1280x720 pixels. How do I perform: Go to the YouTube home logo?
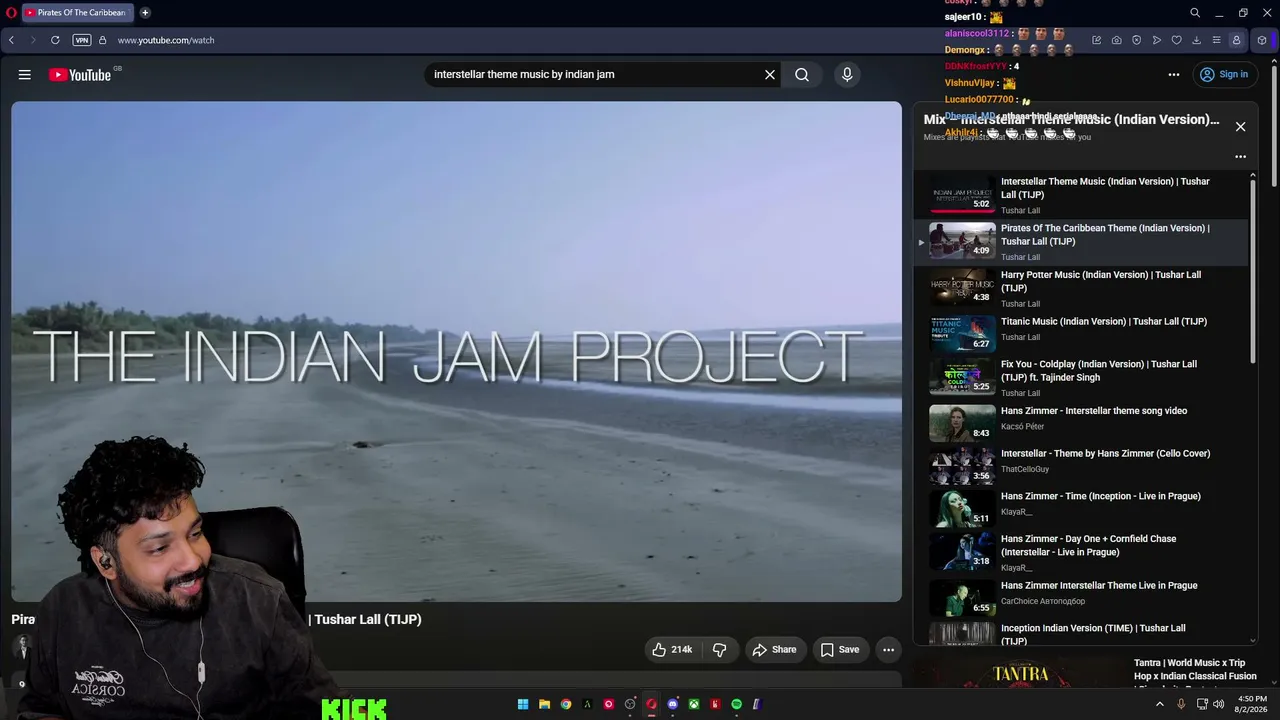tap(80, 75)
